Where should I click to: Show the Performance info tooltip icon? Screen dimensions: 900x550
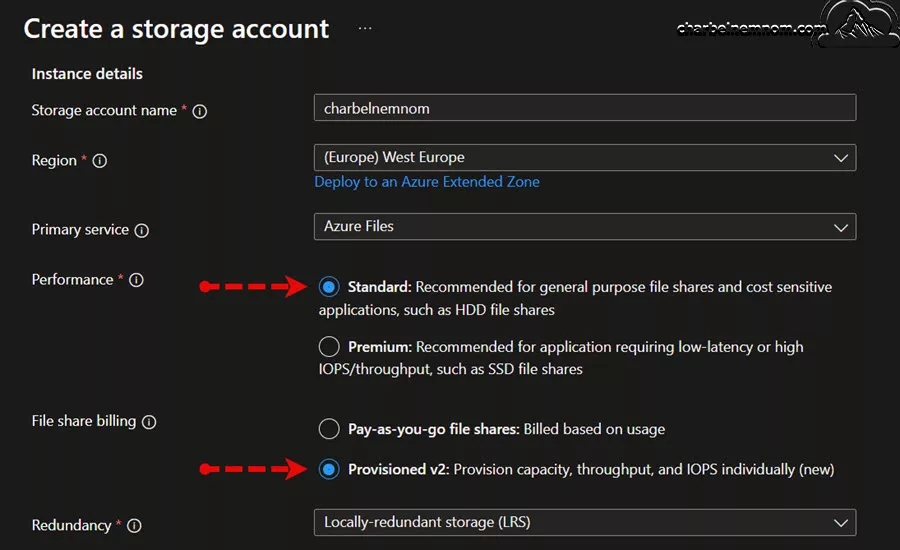click(136, 280)
